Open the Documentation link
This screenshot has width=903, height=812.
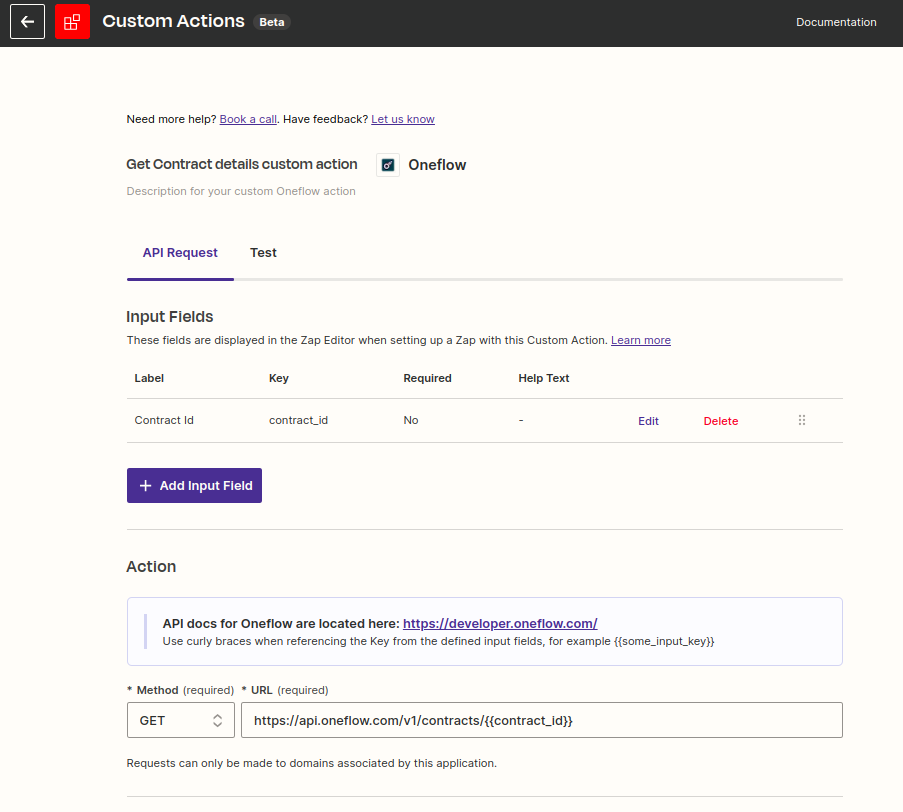point(836,21)
